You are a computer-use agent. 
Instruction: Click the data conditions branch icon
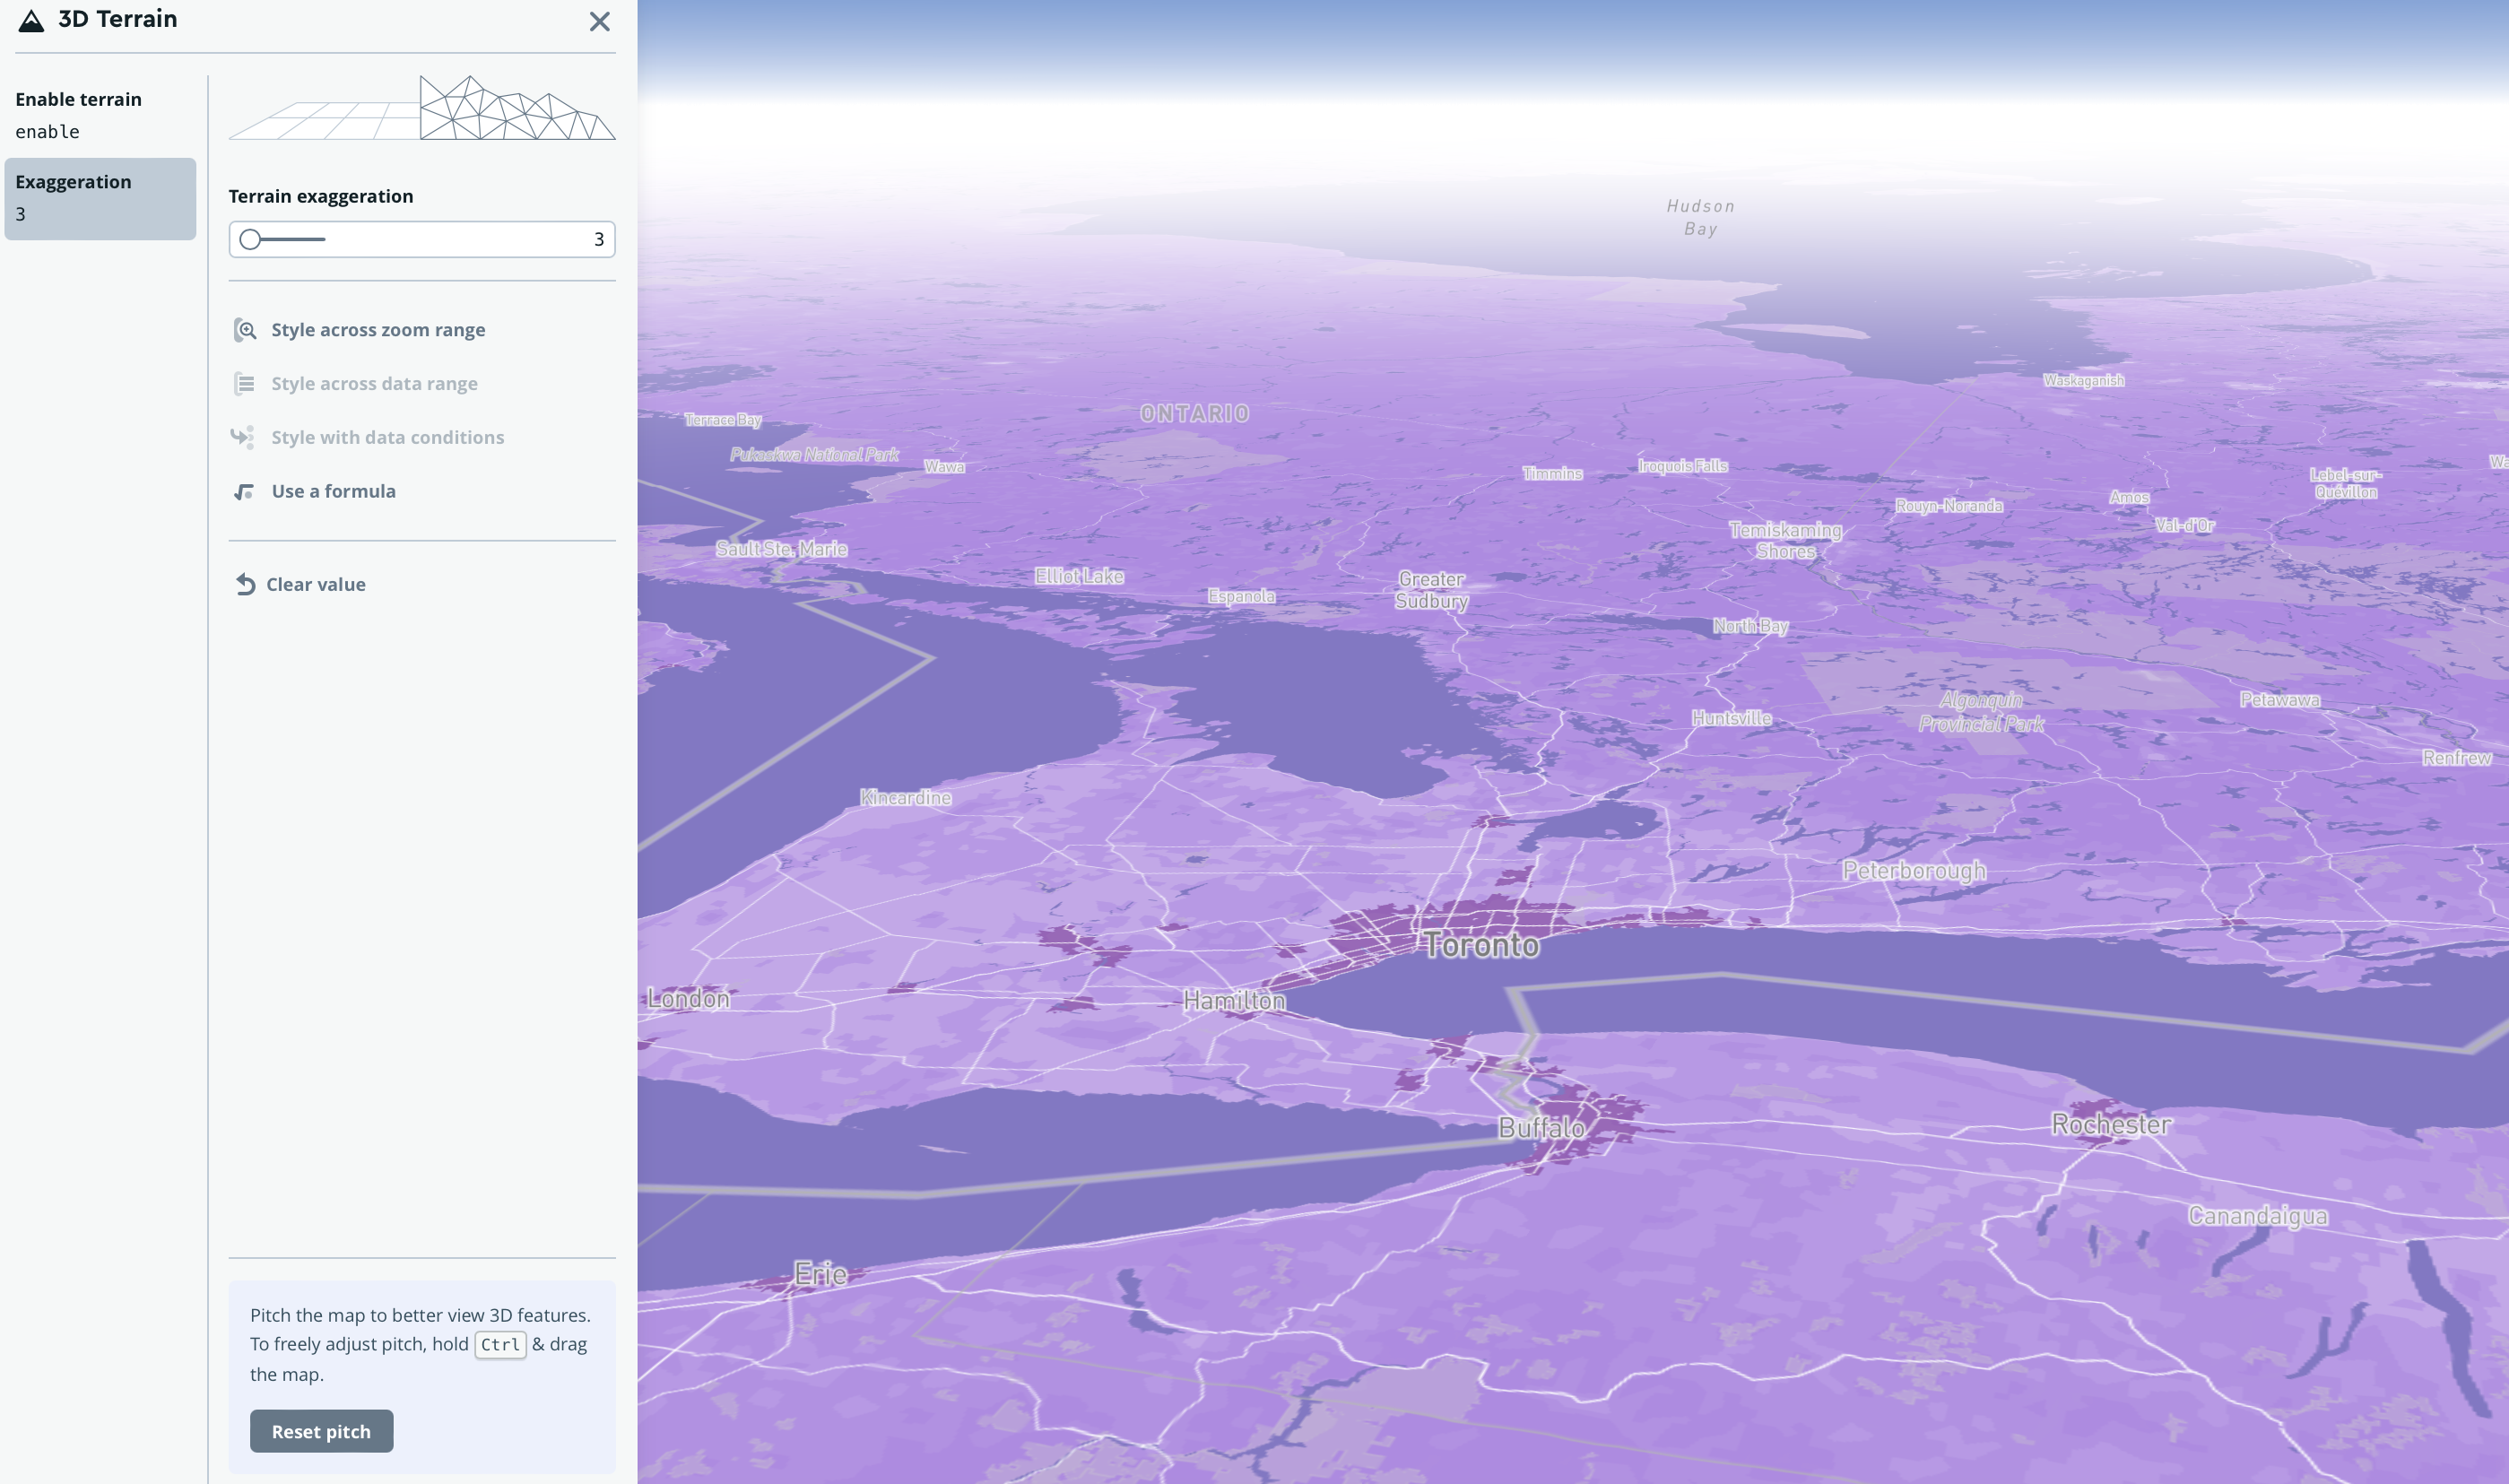tap(243, 438)
